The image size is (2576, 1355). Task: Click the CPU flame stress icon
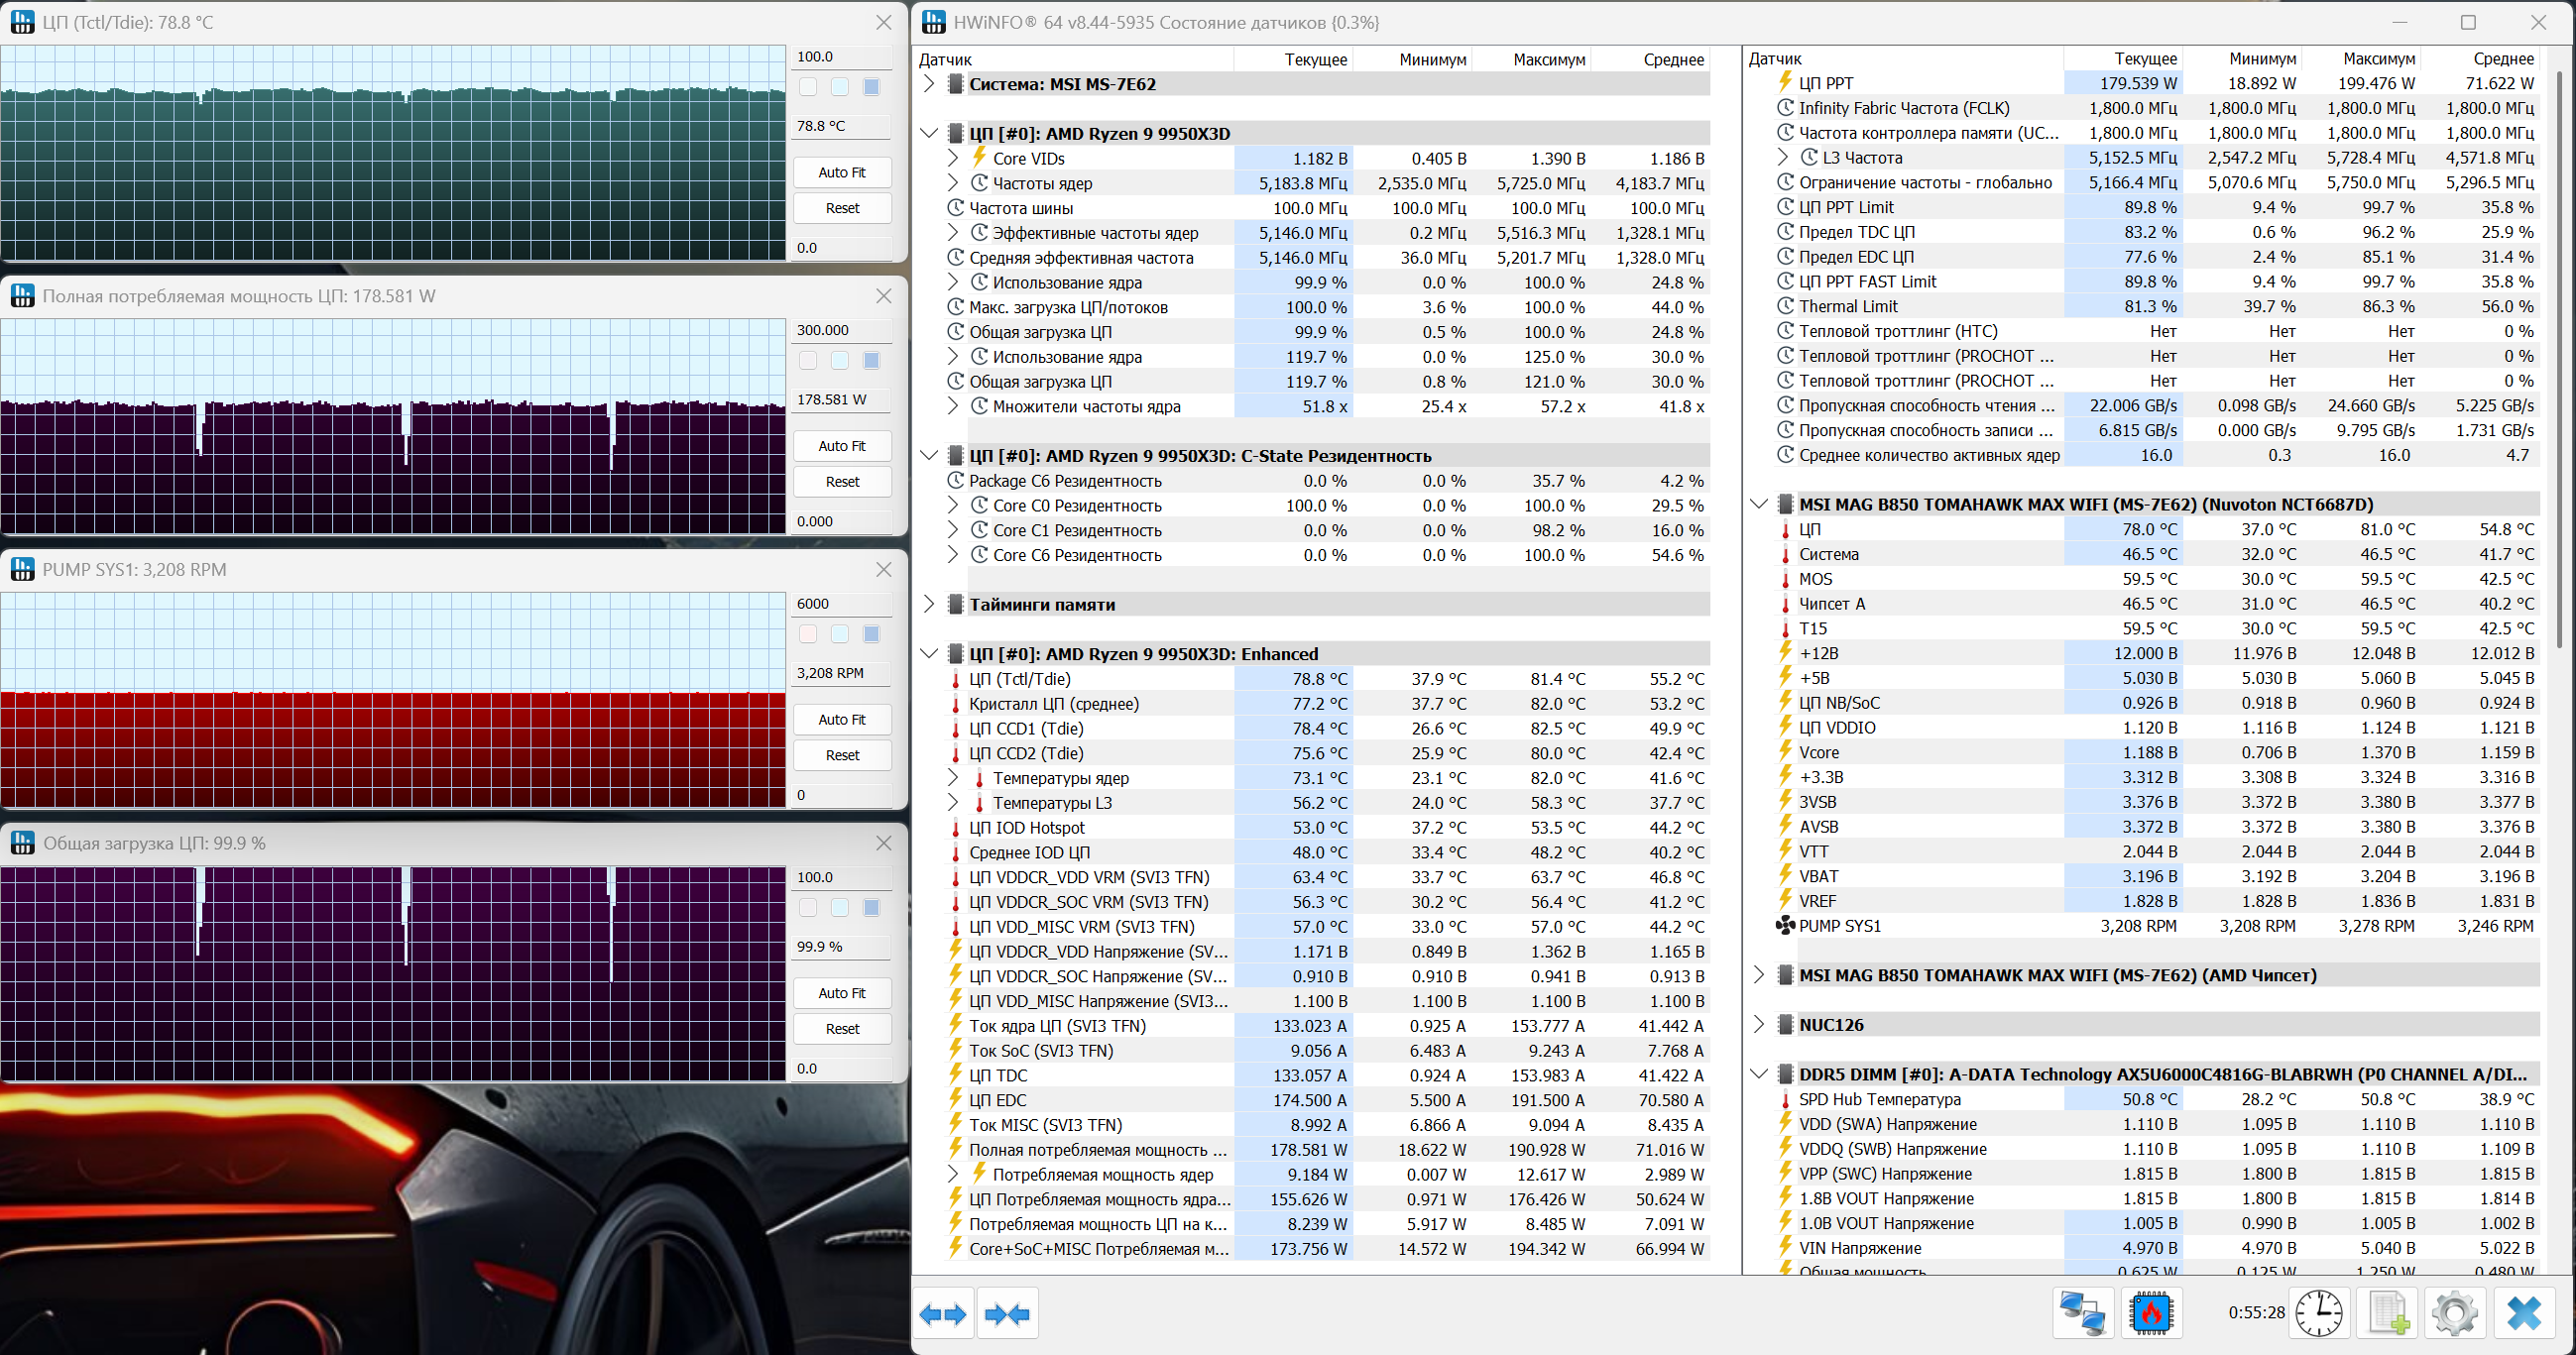2150,1314
